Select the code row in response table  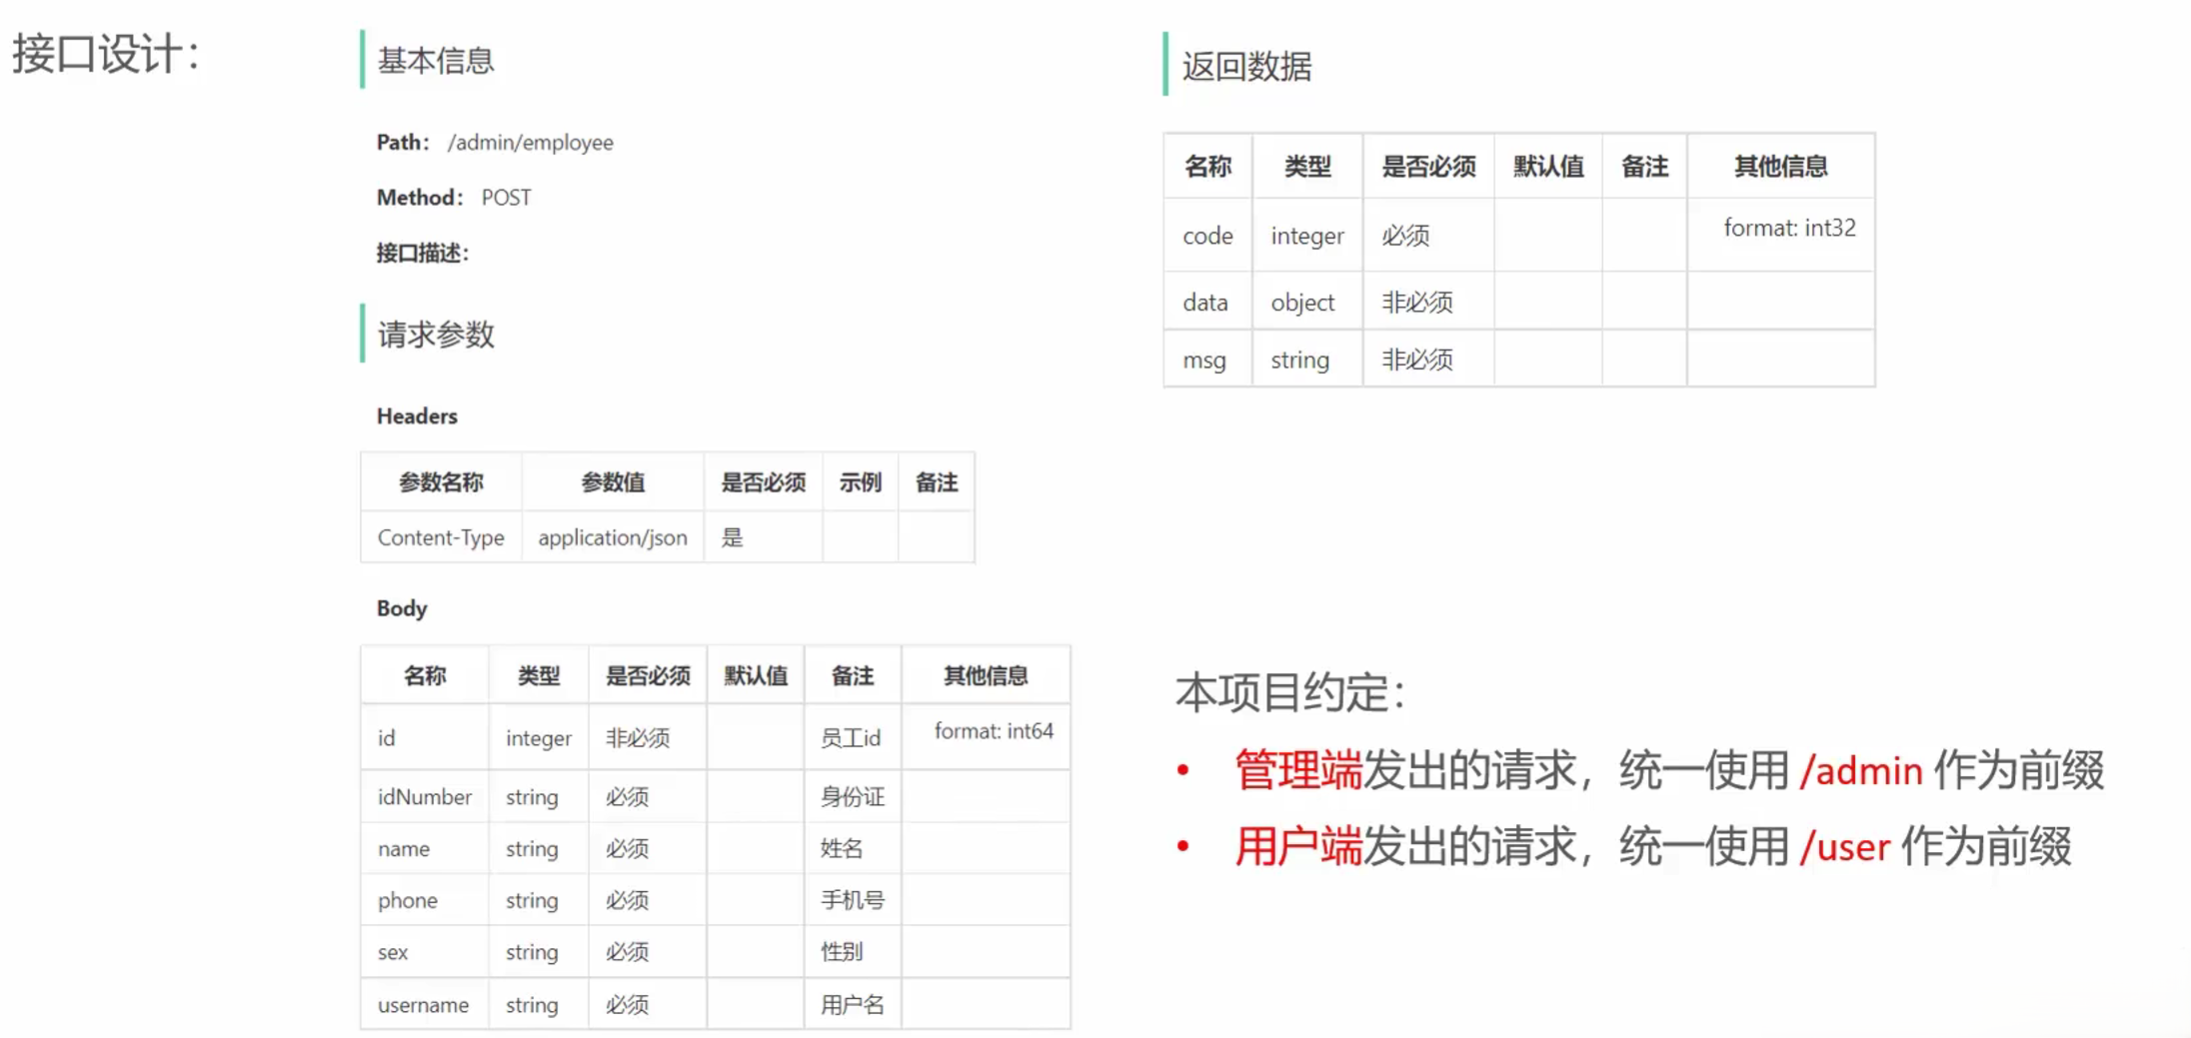1207,236
